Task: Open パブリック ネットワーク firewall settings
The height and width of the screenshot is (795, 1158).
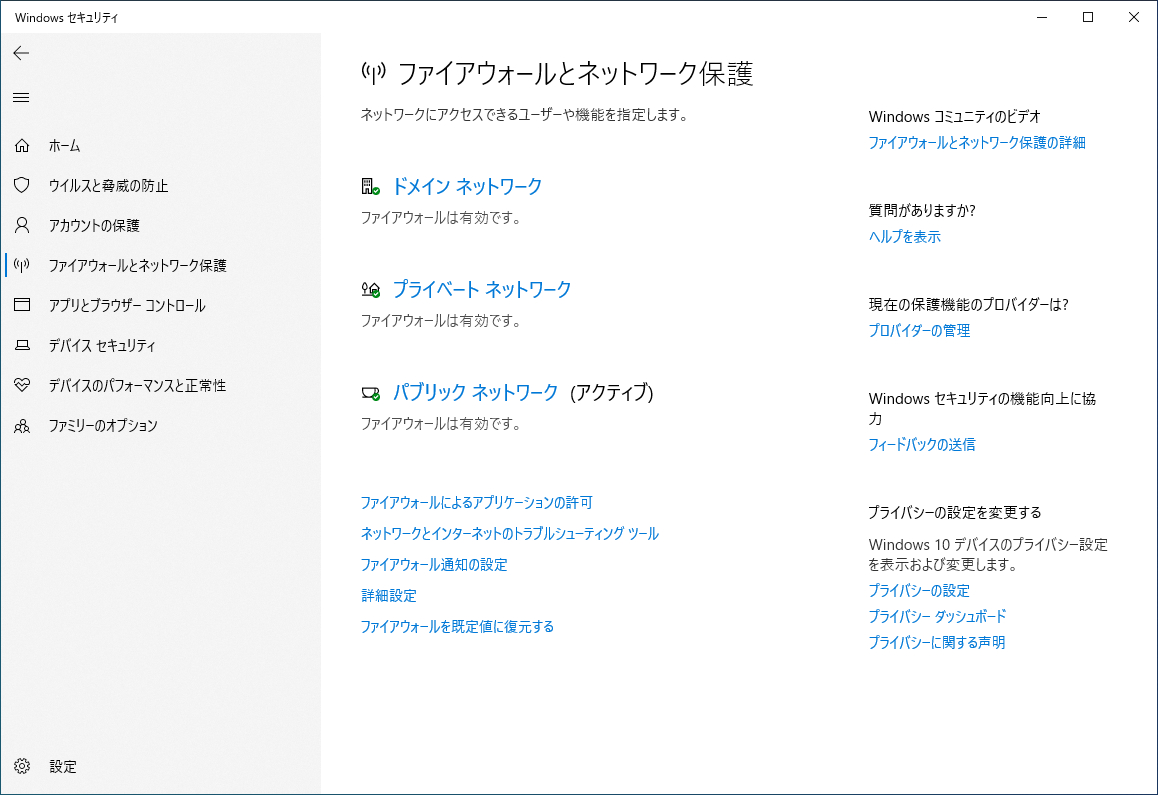Action: (x=475, y=392)
